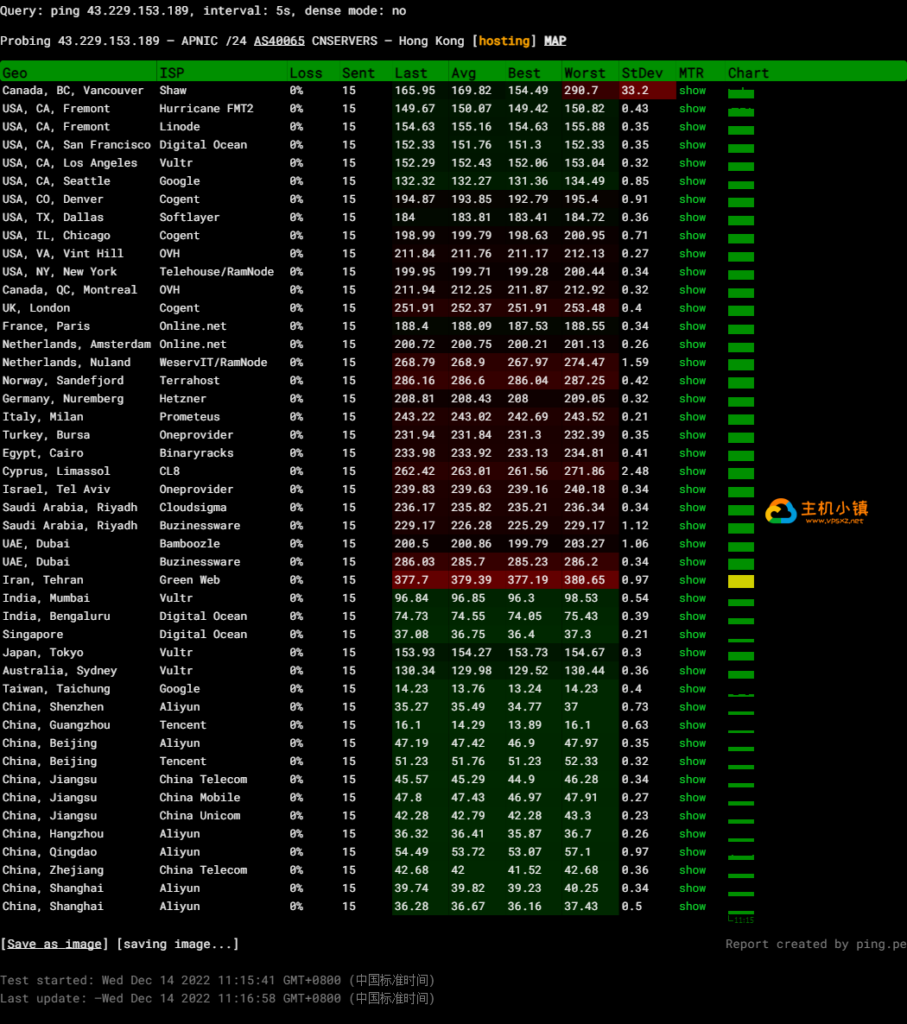Screen dimensions: 907x1024
Task: Click the Save as image link
Action: pos(55,944)
